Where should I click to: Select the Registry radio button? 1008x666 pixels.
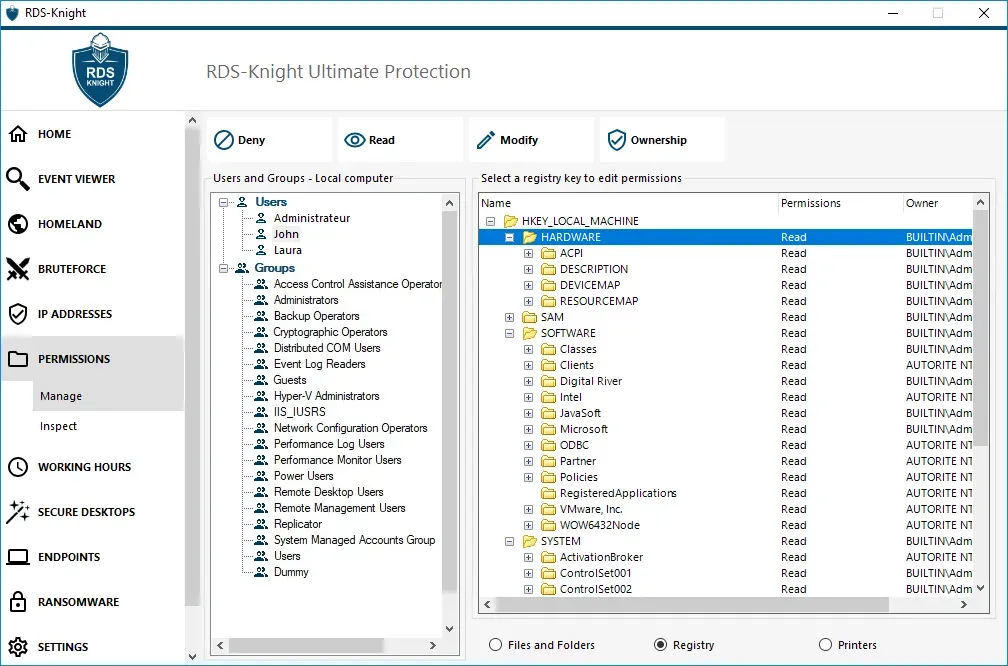coord(660,645)
